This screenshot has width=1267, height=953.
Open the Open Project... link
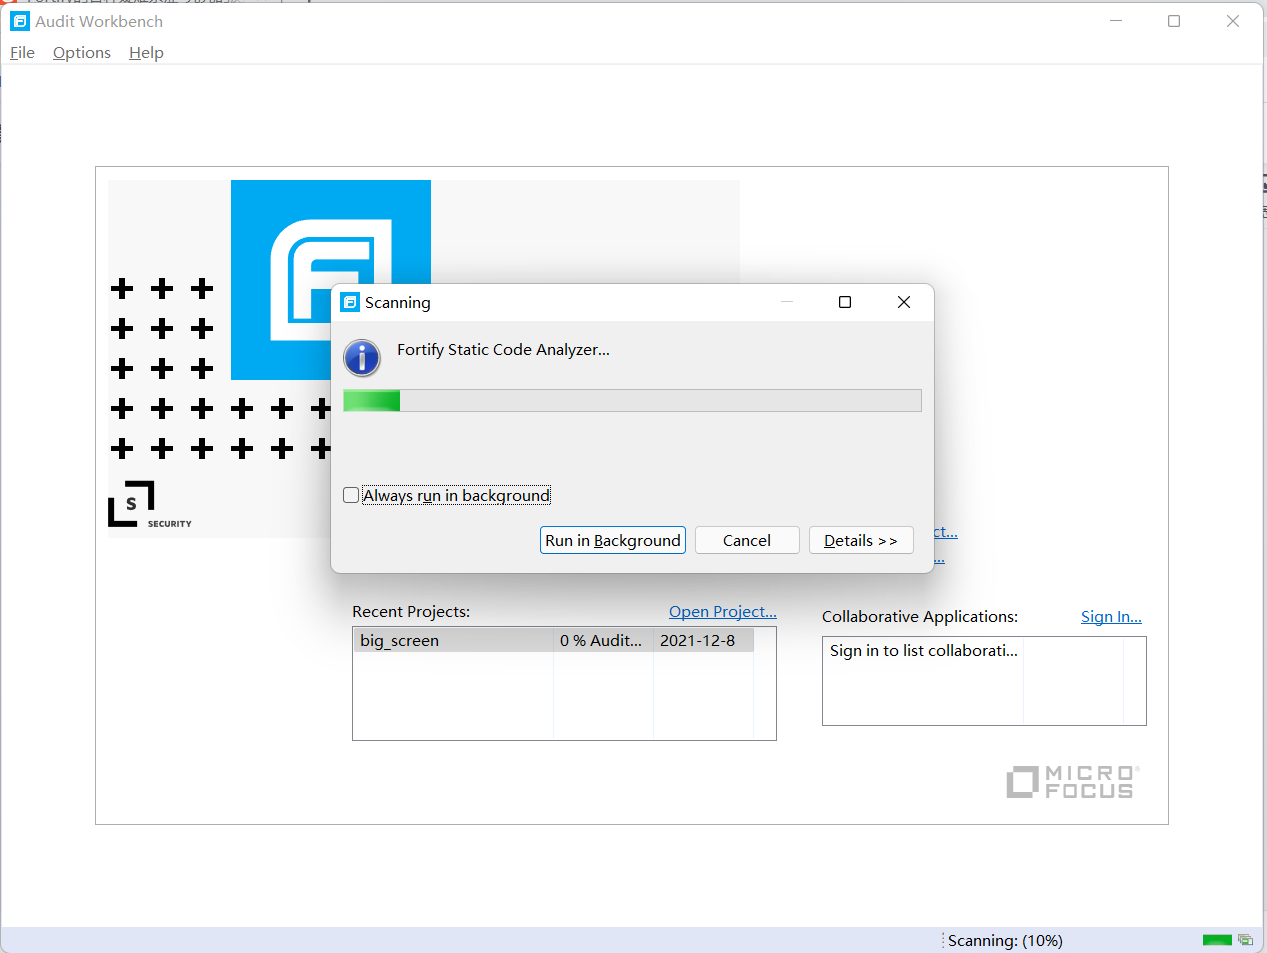[x=723, y=611]
